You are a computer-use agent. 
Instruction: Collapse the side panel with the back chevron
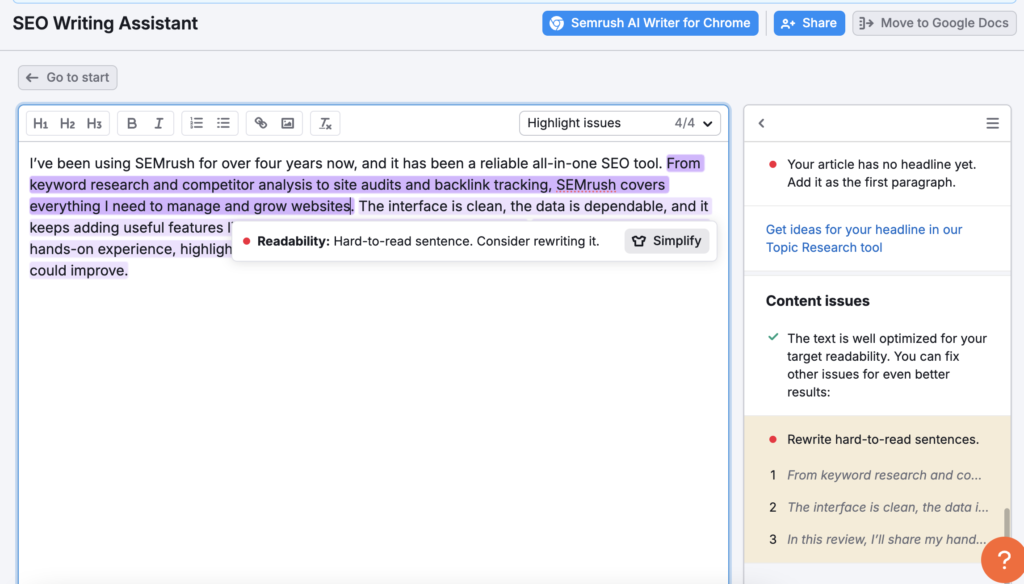coord(761,123)
